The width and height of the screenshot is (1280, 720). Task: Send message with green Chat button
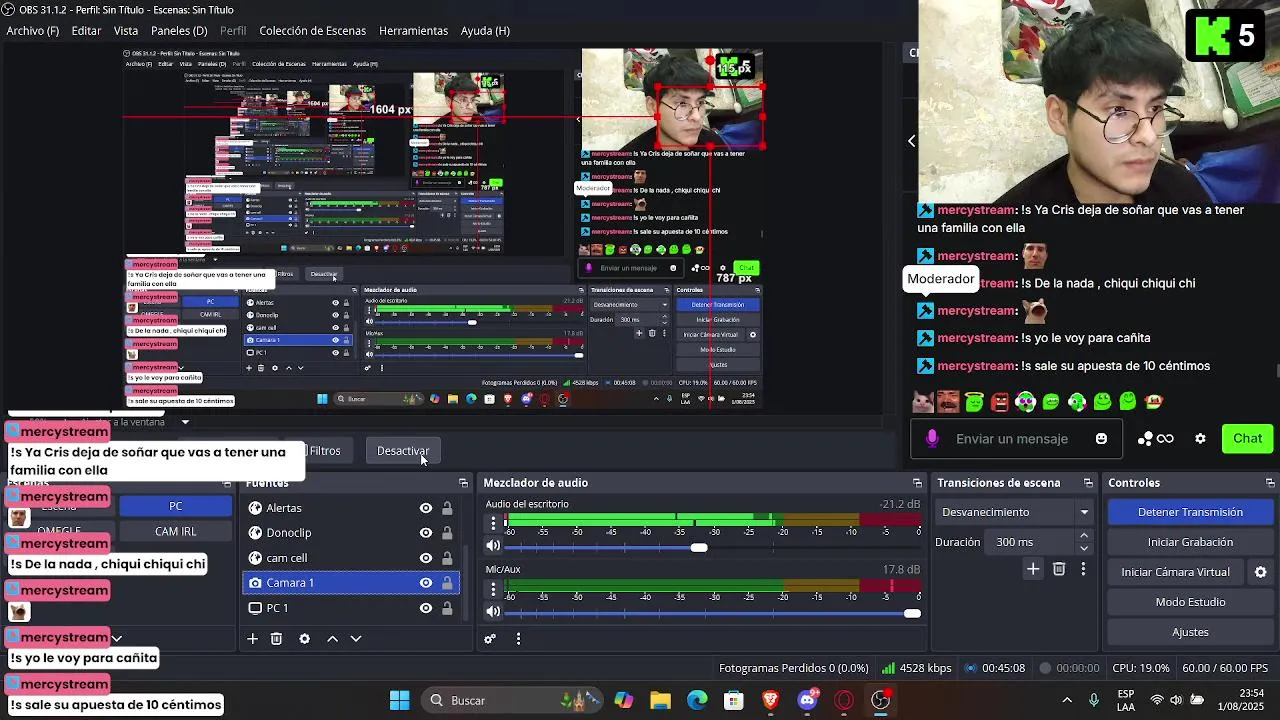click(x=1247, y=439)
